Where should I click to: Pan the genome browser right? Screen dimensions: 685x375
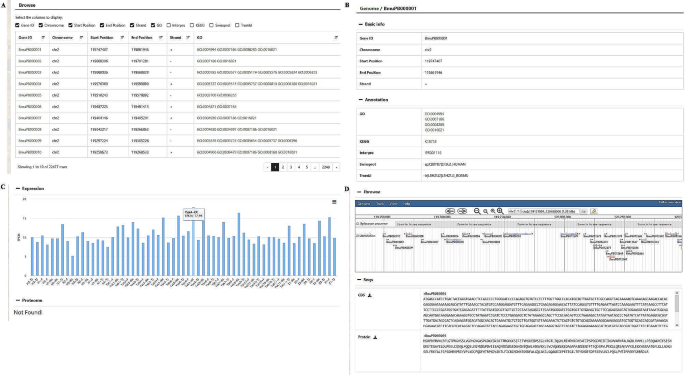coord(462,211)
